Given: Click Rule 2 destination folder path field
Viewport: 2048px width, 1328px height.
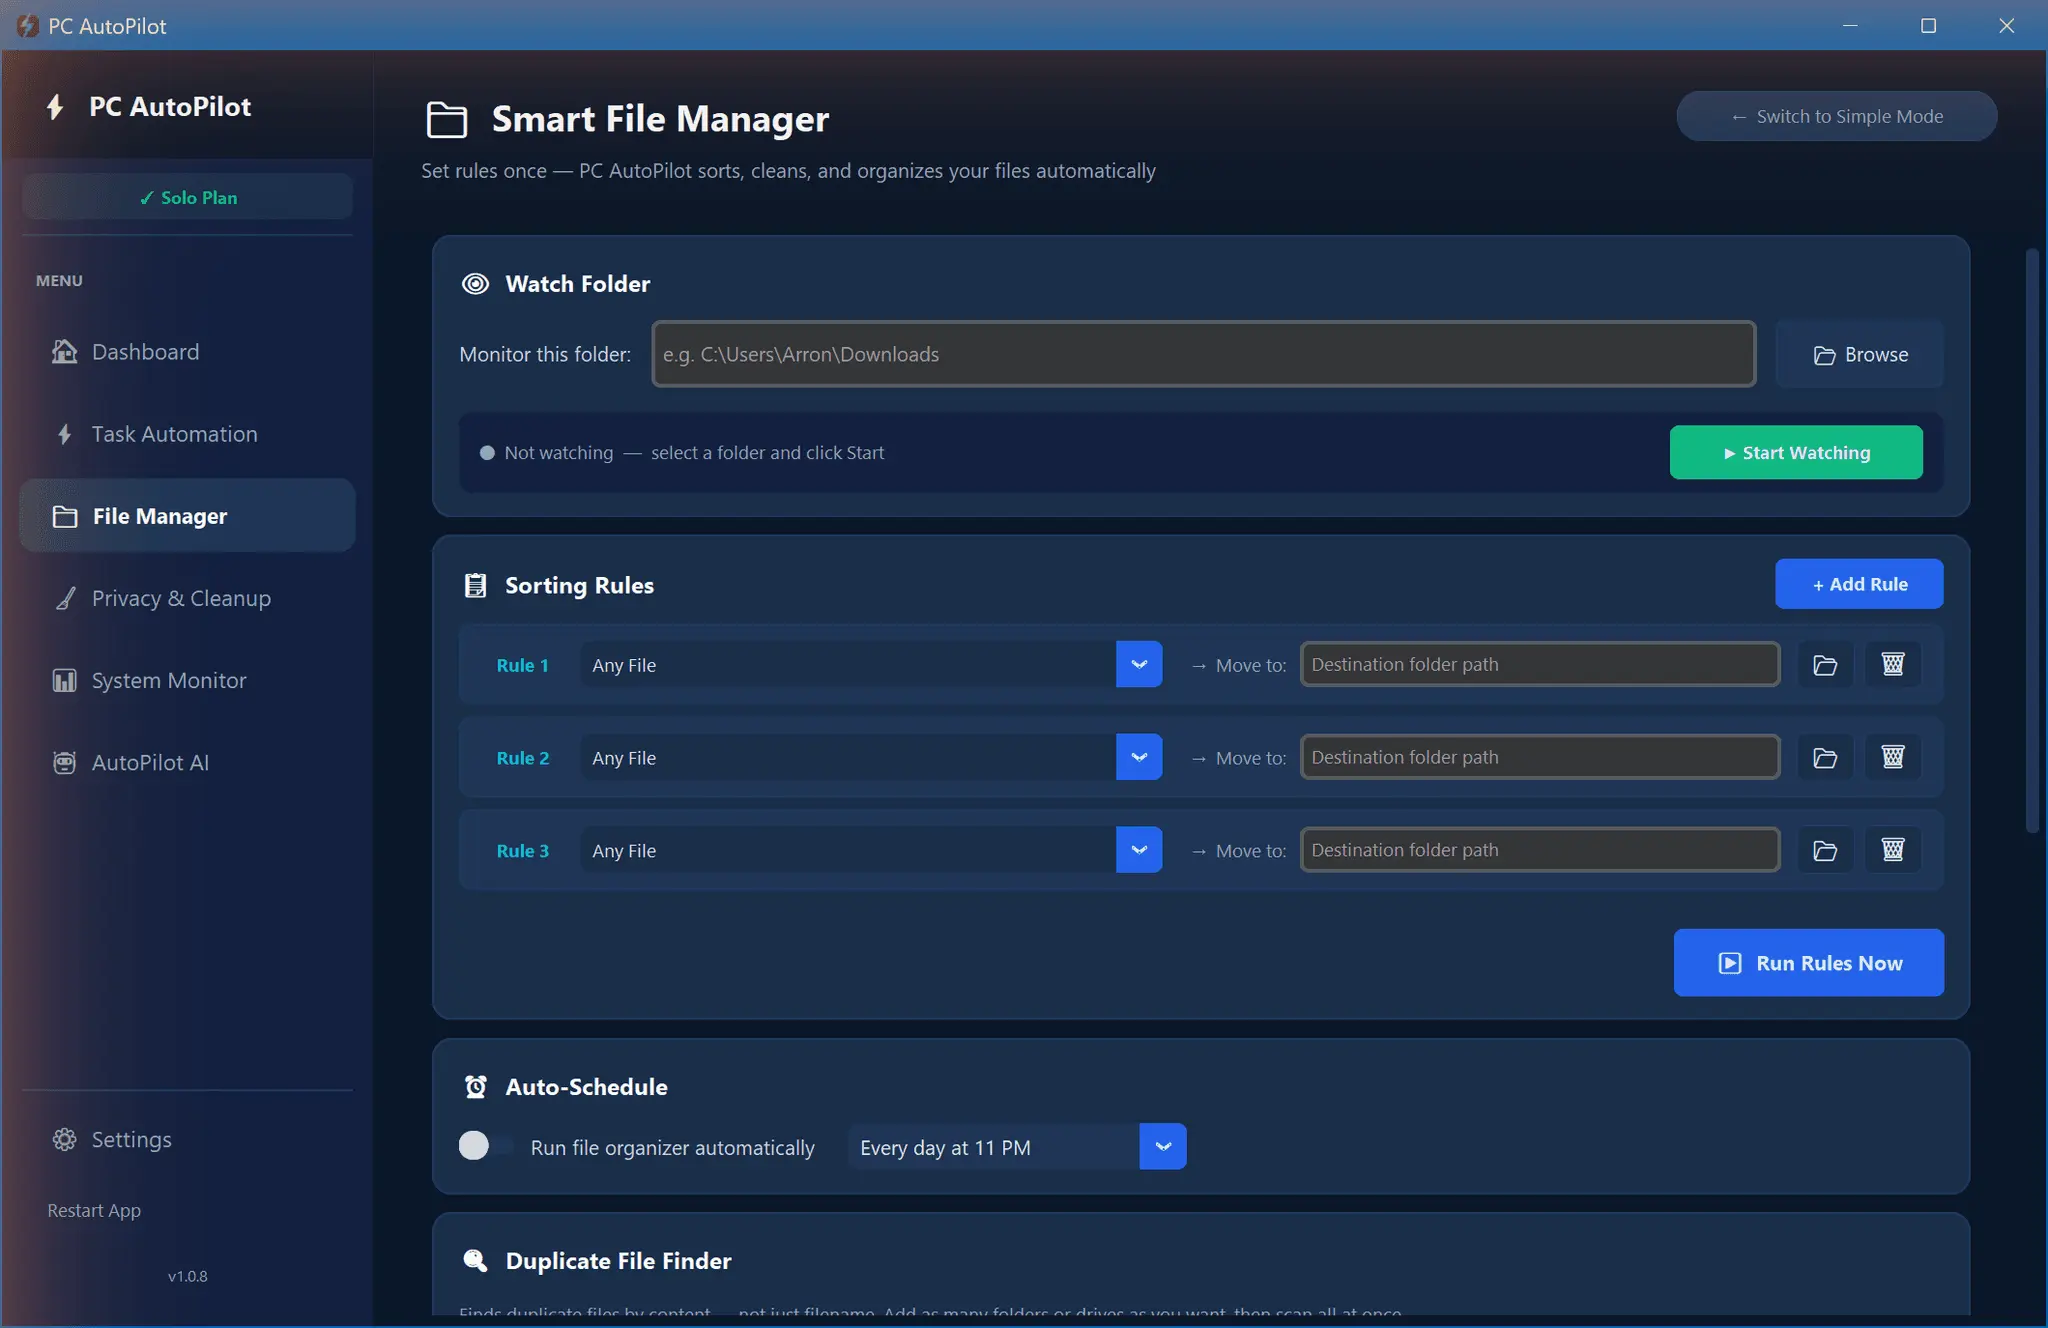Looking at the screenshot, I should tap(1540, 757).
